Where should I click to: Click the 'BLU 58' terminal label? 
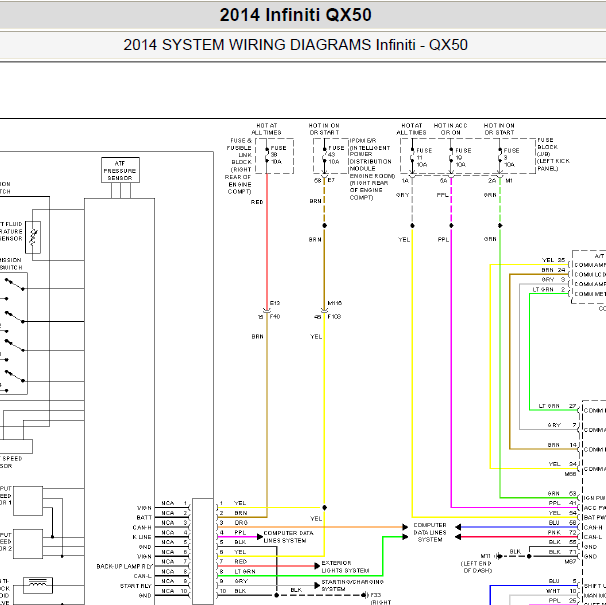[562, 523]
